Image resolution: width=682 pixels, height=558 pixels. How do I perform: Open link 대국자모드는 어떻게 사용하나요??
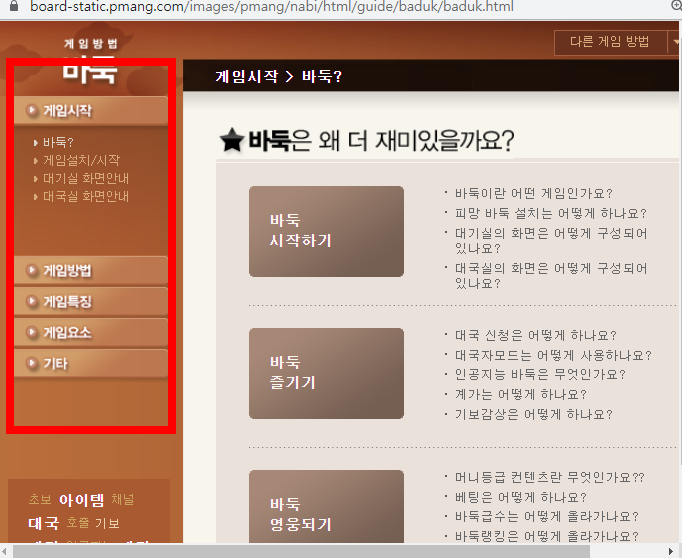[x=553, y=355]
